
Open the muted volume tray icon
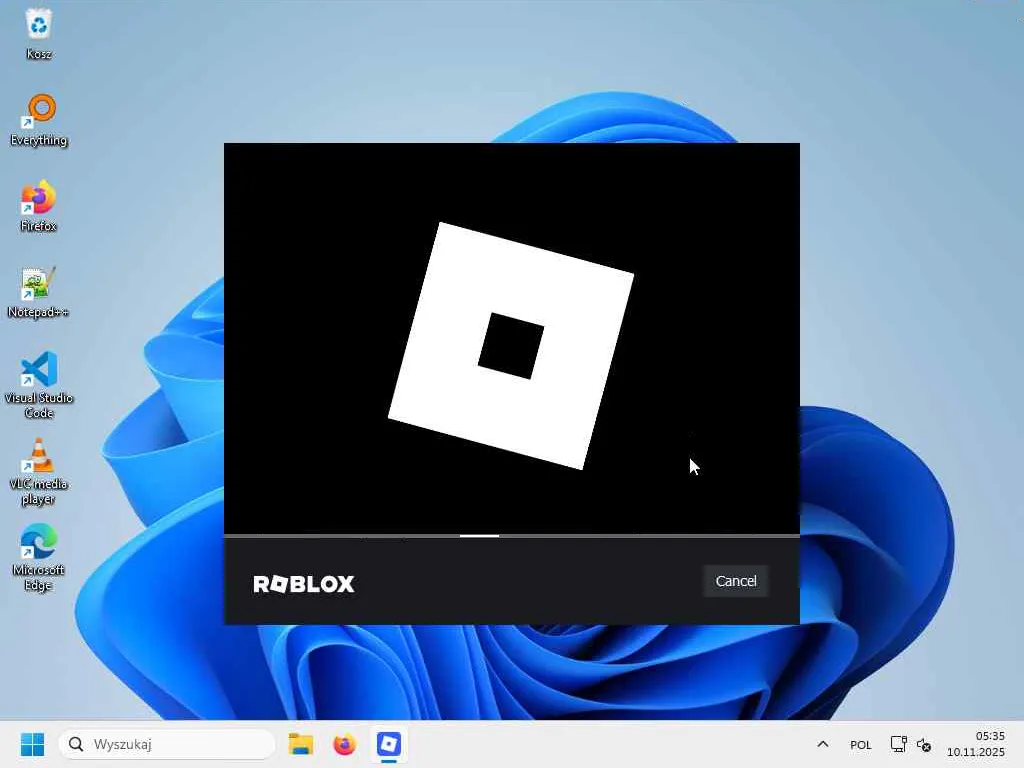click(x=923, y=744)
